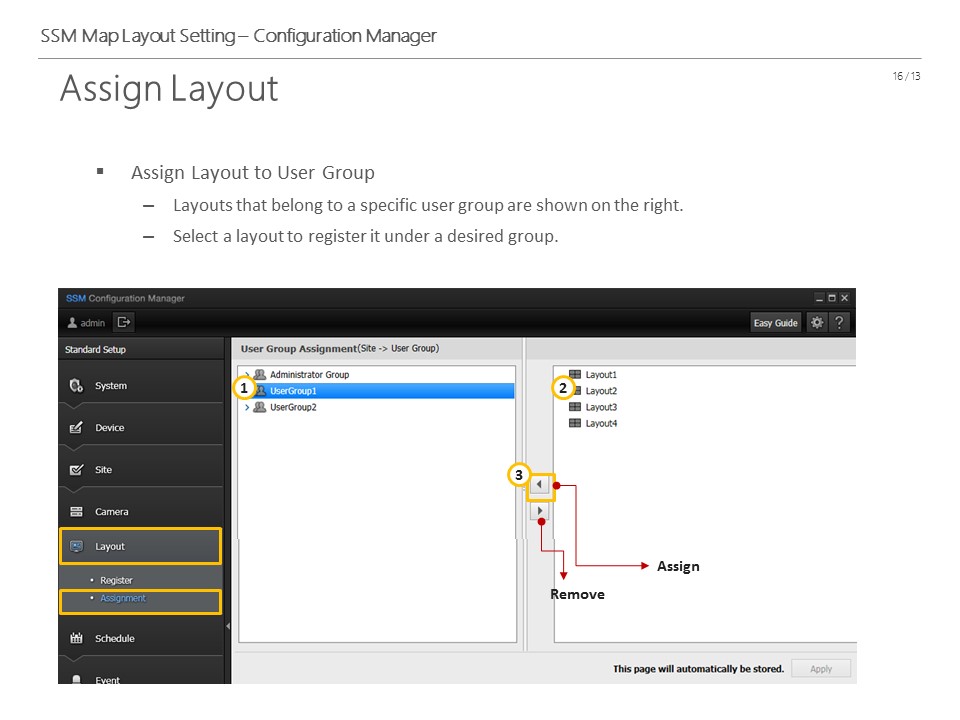Viewport: 960px width, 720px height.
Task: Open help with the question mark icon
Action: tap(839, 322)
